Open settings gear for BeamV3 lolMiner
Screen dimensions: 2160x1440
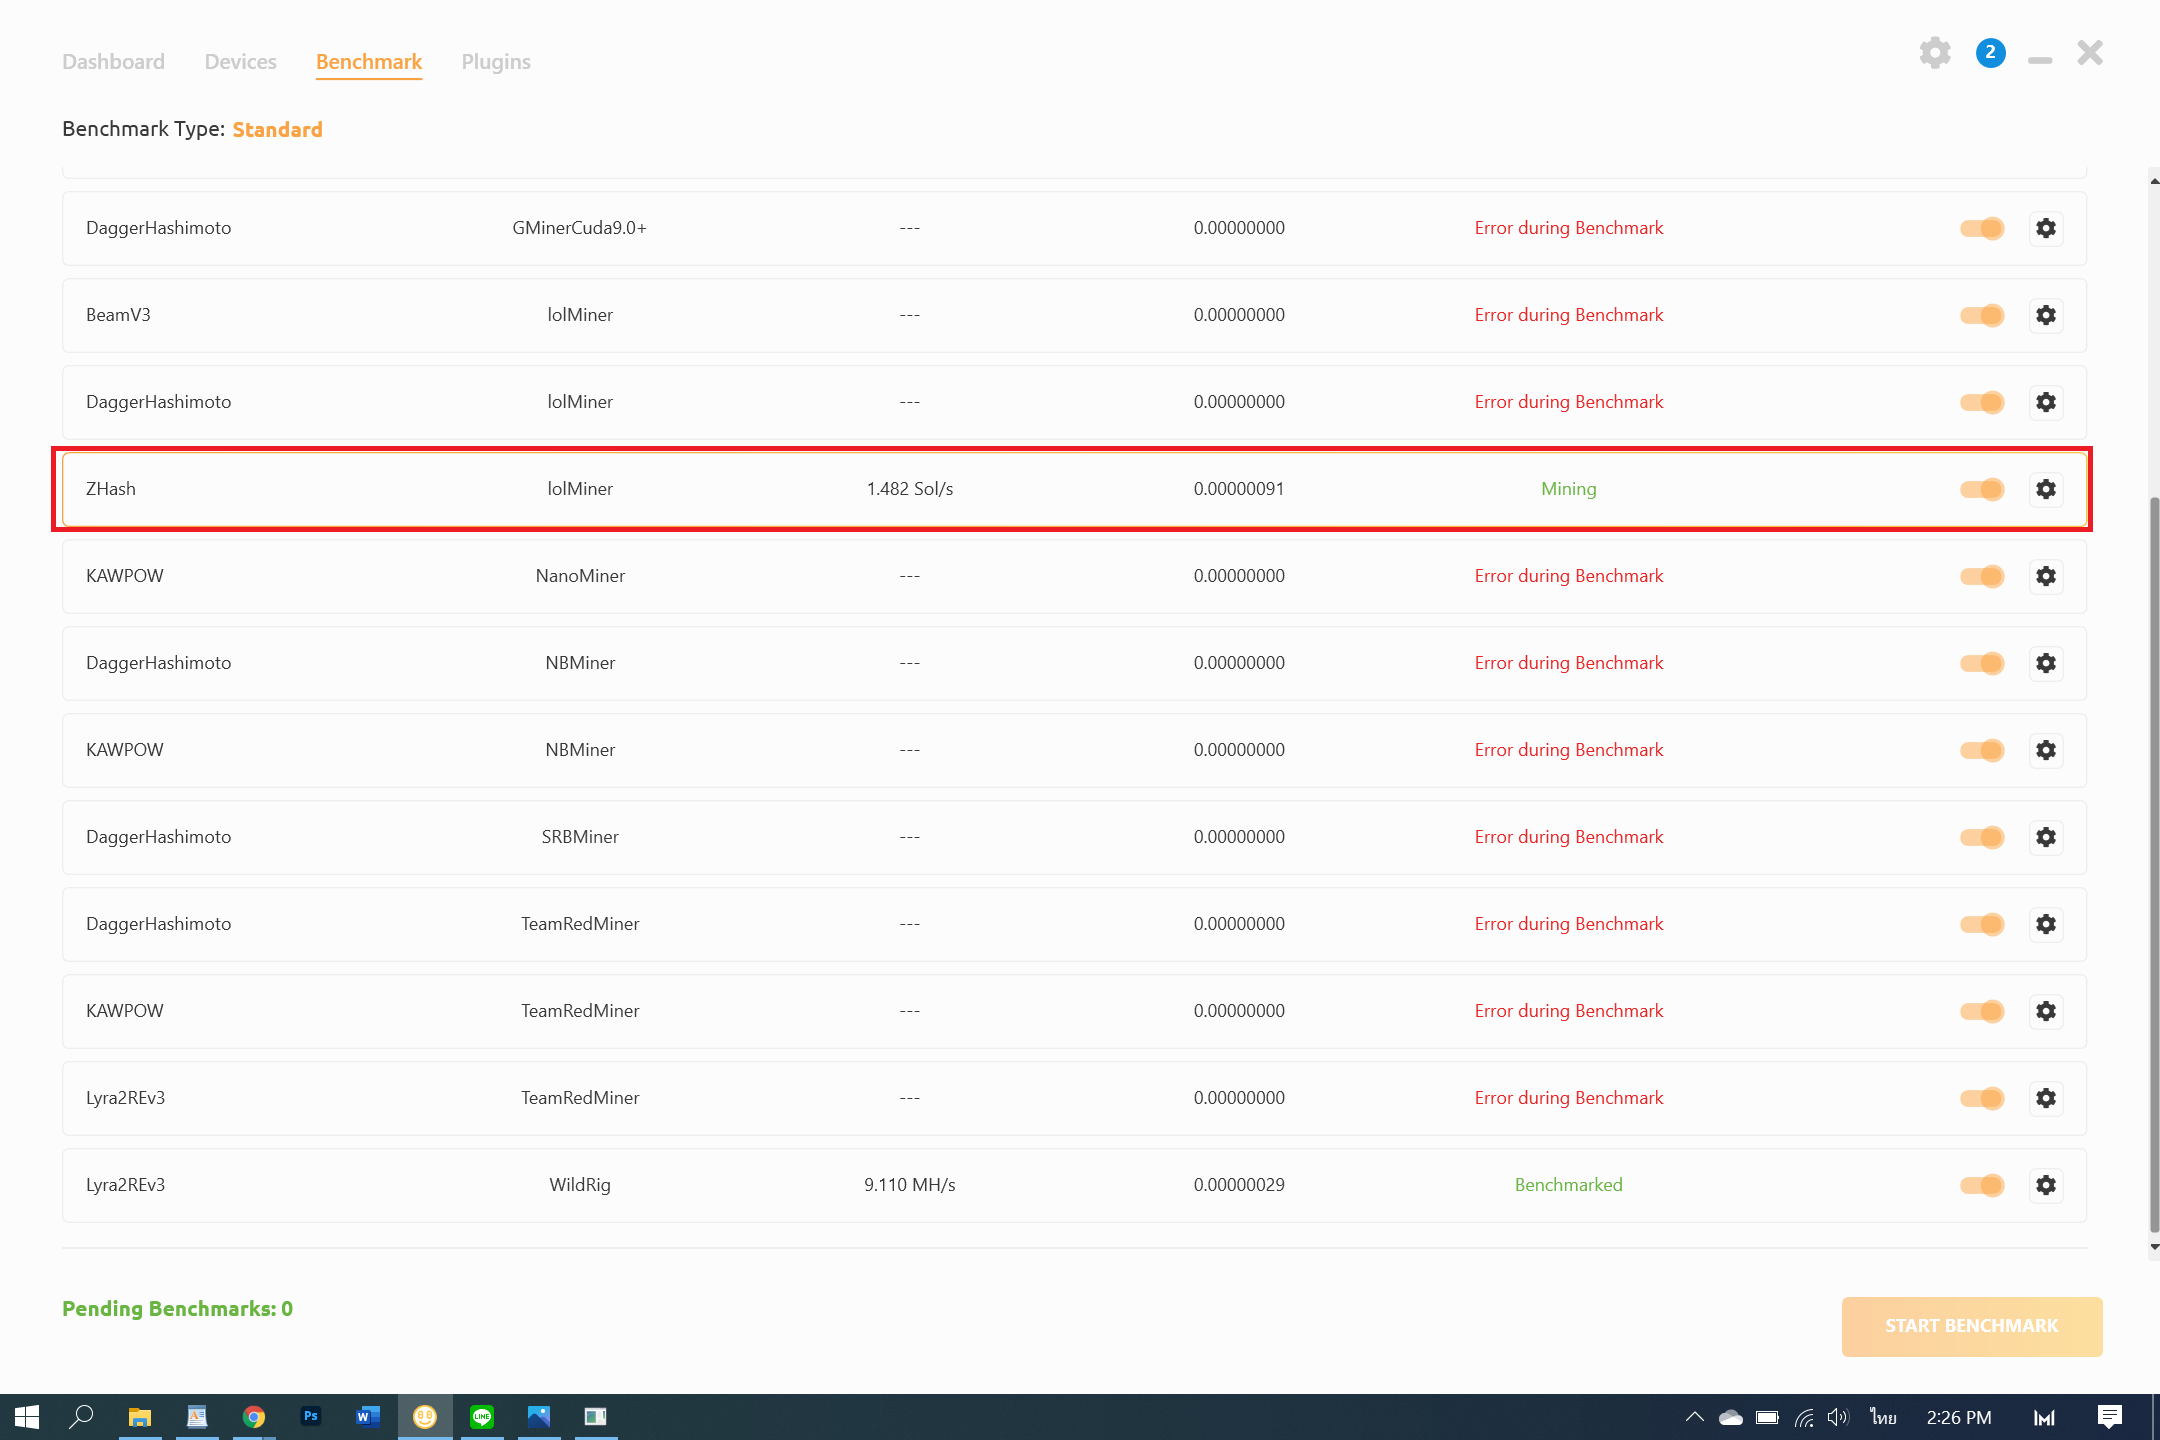tap(2046, 315)
